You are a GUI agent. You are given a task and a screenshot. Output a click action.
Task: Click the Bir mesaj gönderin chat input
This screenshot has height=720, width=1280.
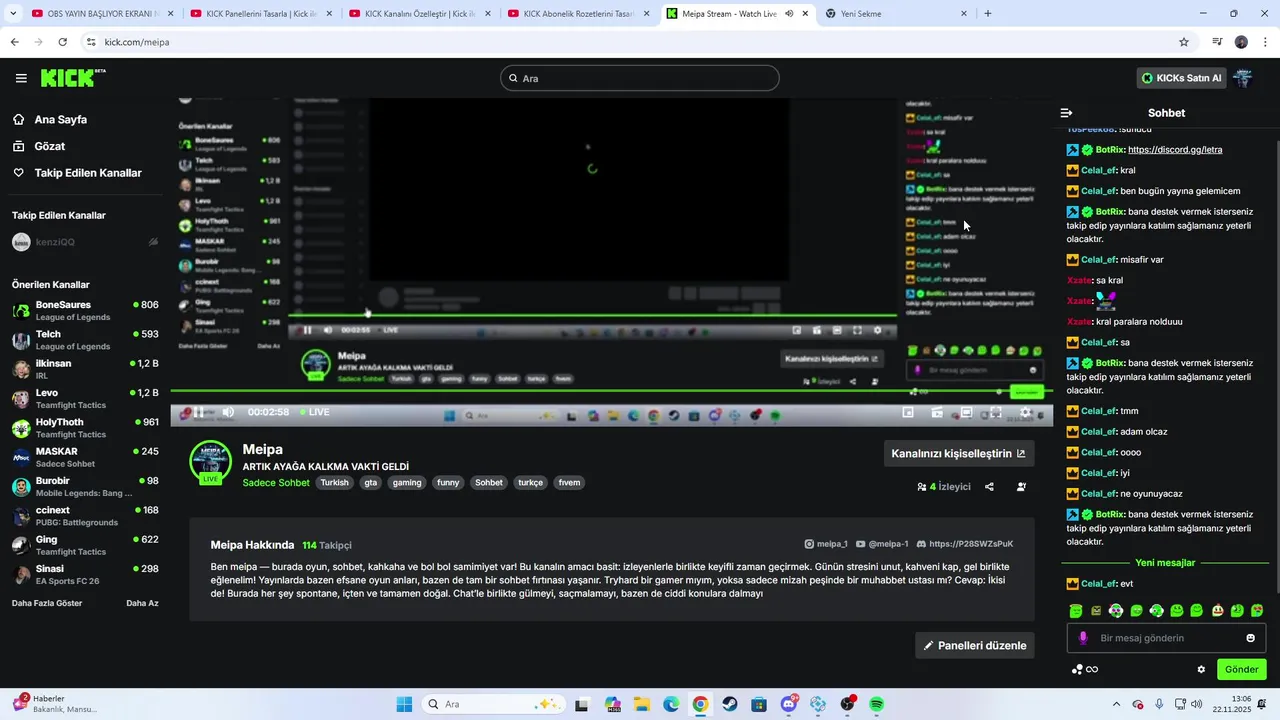pos(1166,638)
